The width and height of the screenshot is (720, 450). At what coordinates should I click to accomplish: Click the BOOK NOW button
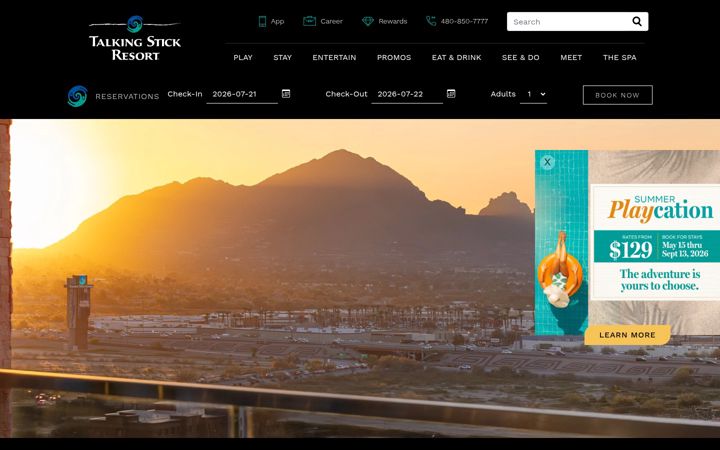pos(618,95)
